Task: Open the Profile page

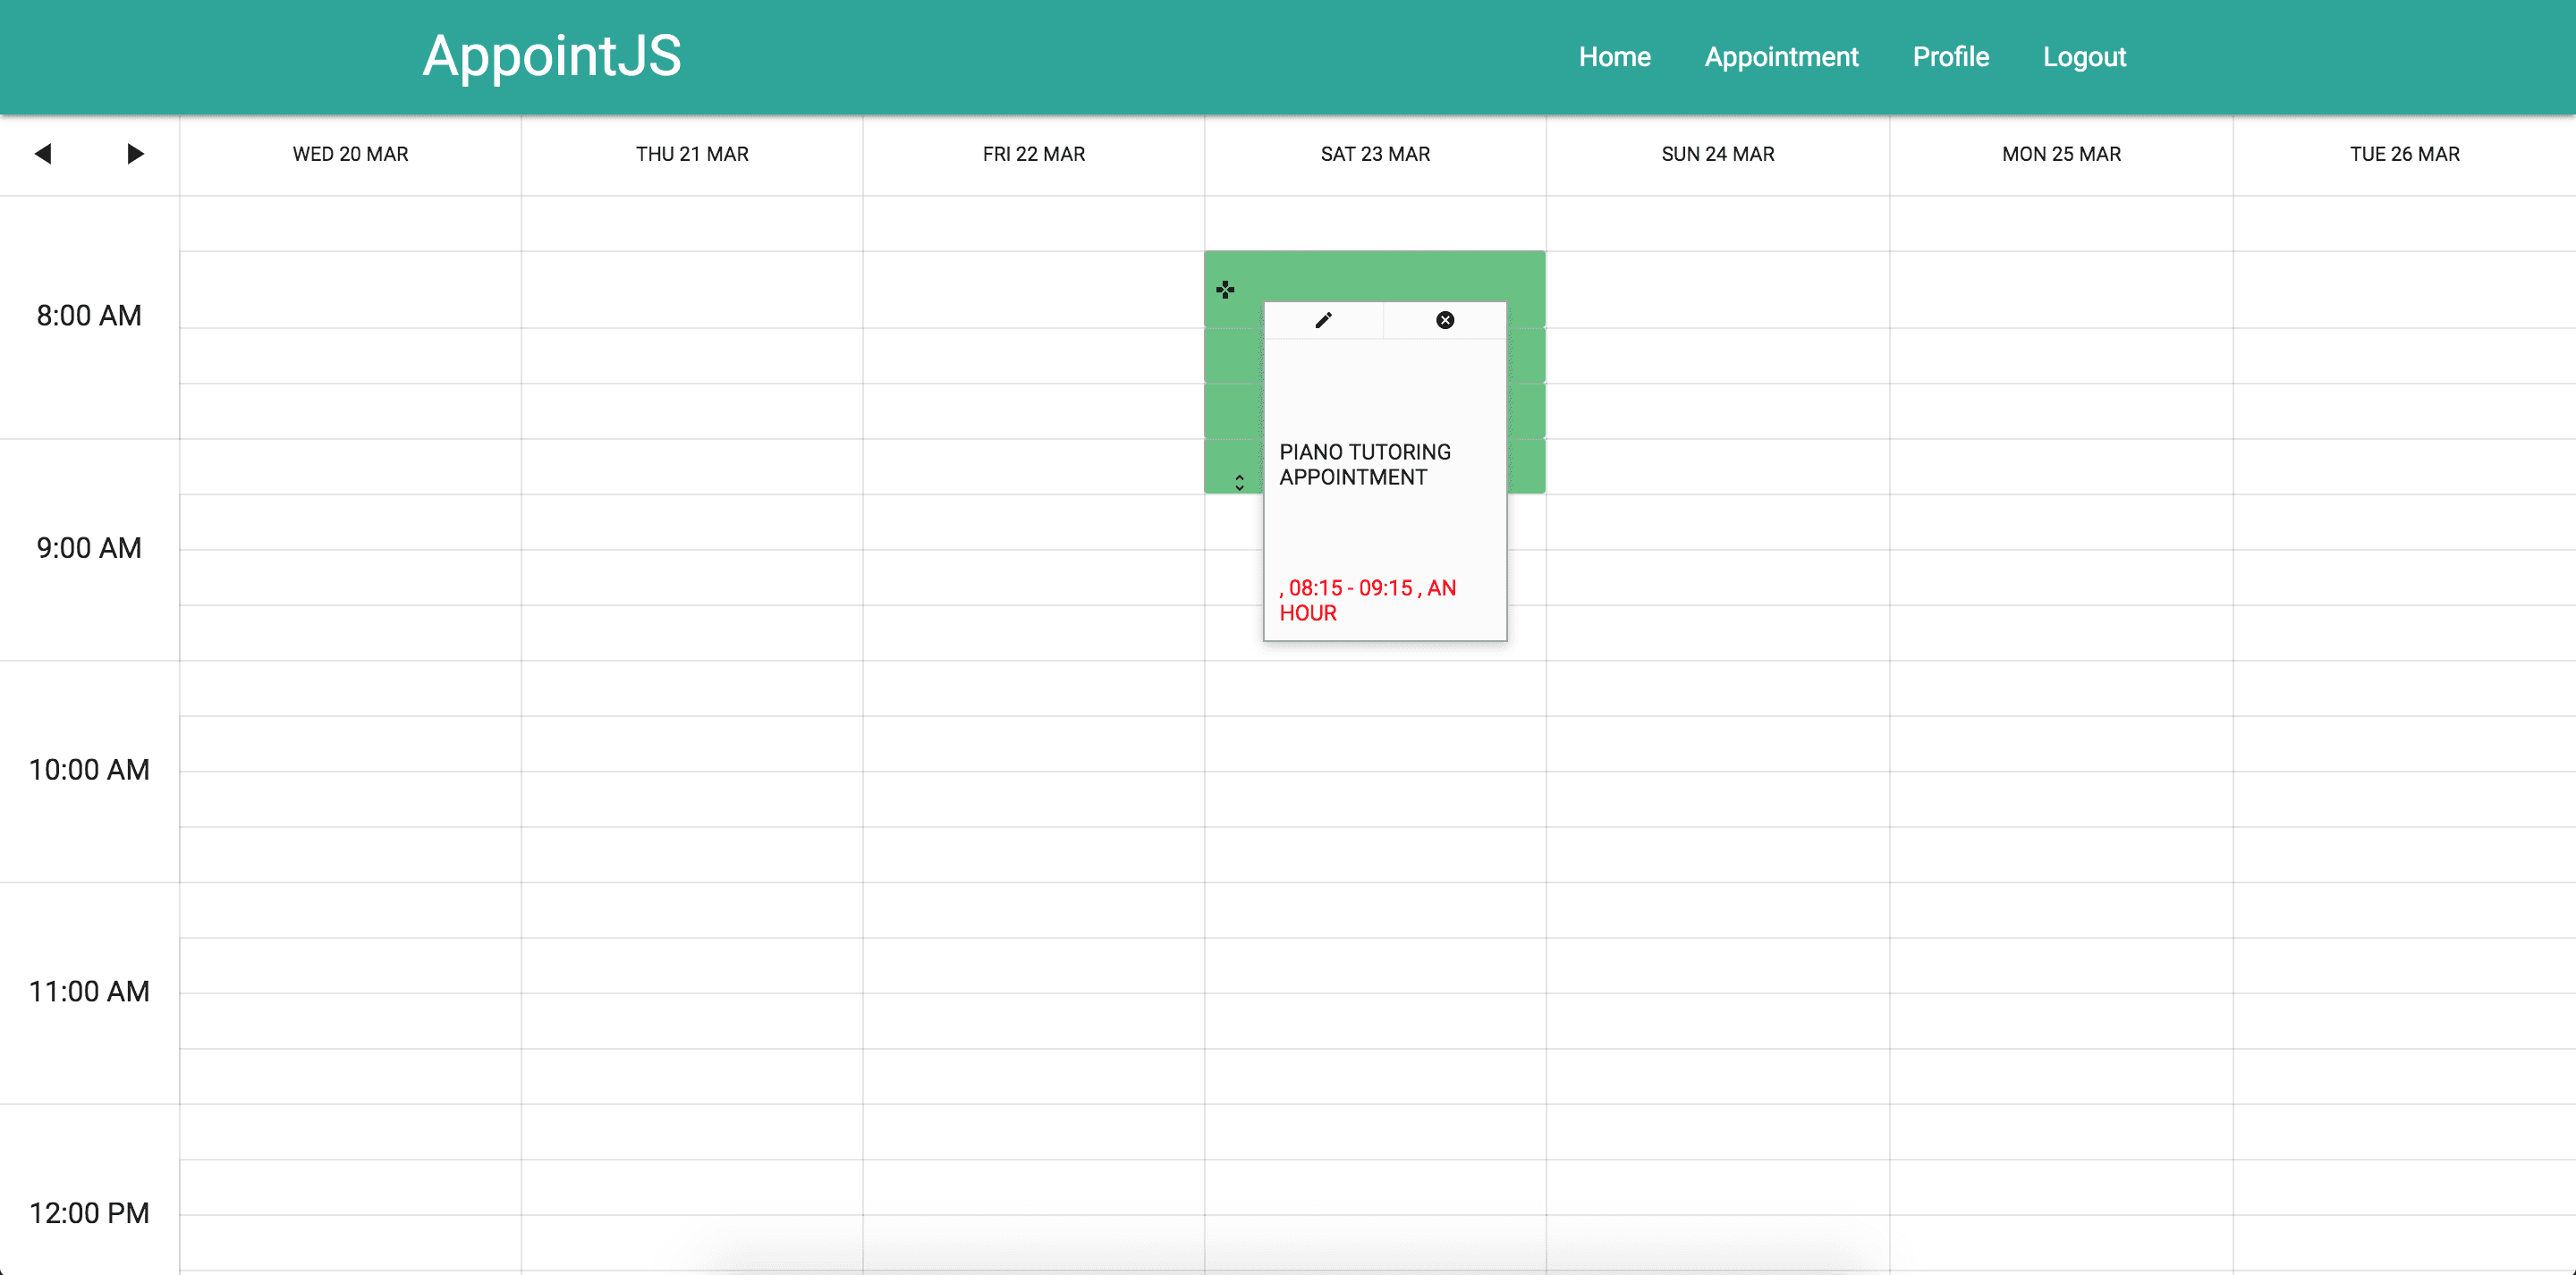Action: (1950, 57)
